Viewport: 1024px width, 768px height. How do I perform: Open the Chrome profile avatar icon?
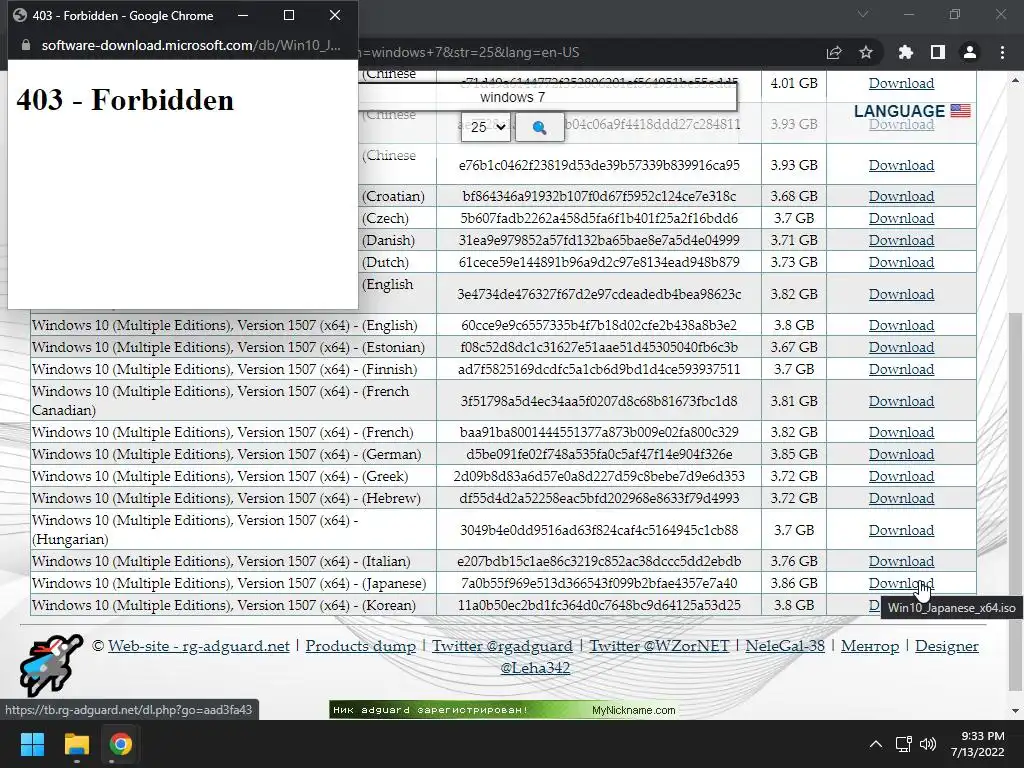(x=970, y=52)
